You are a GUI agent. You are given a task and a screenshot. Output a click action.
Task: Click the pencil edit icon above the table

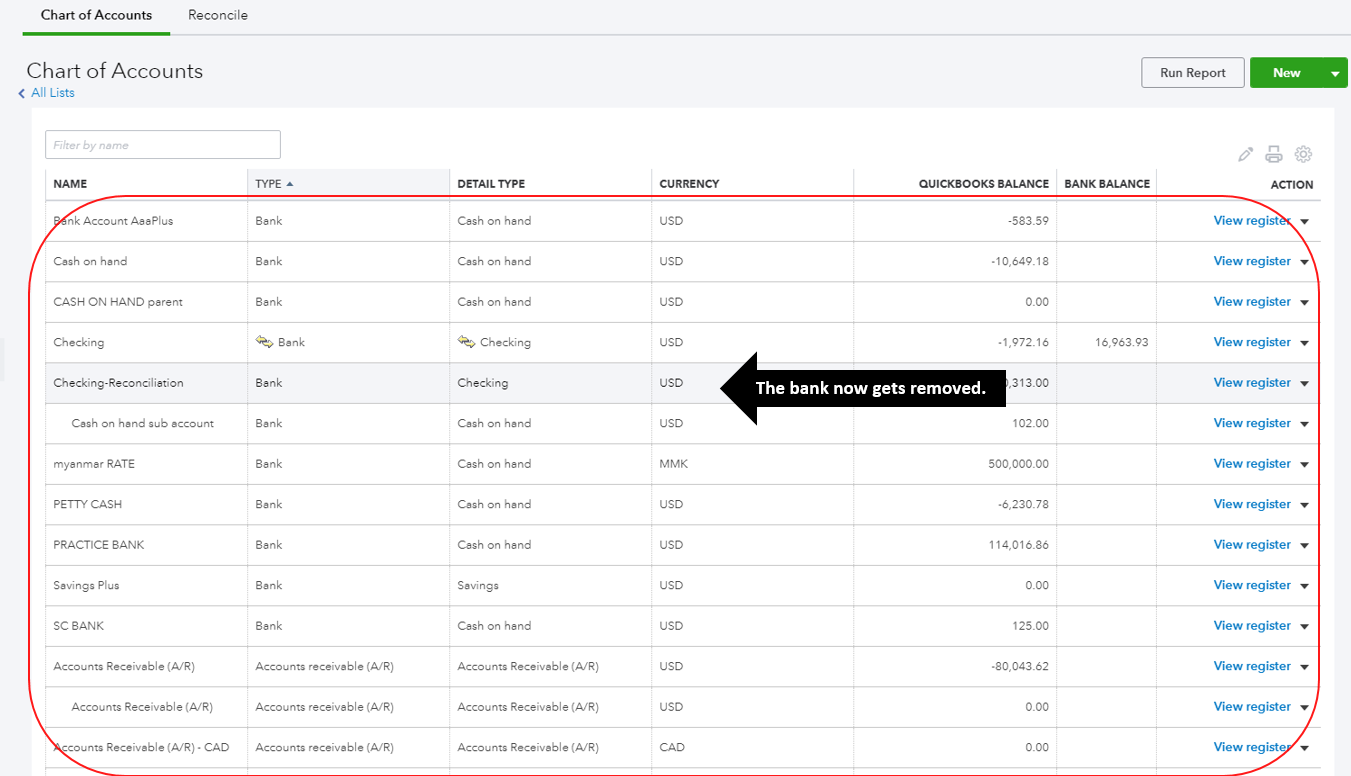coord(1244,154)
